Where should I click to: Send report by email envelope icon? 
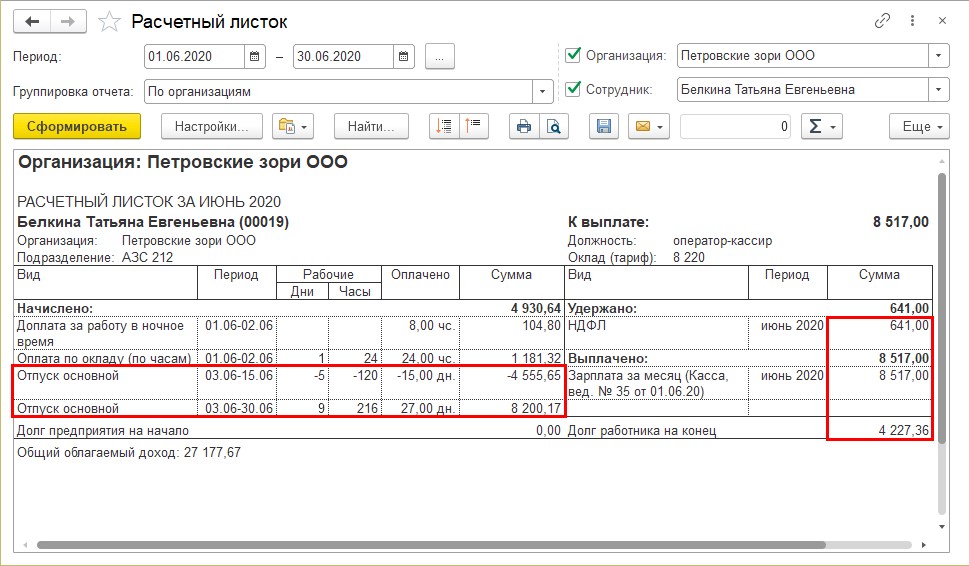tap(649, 126)
